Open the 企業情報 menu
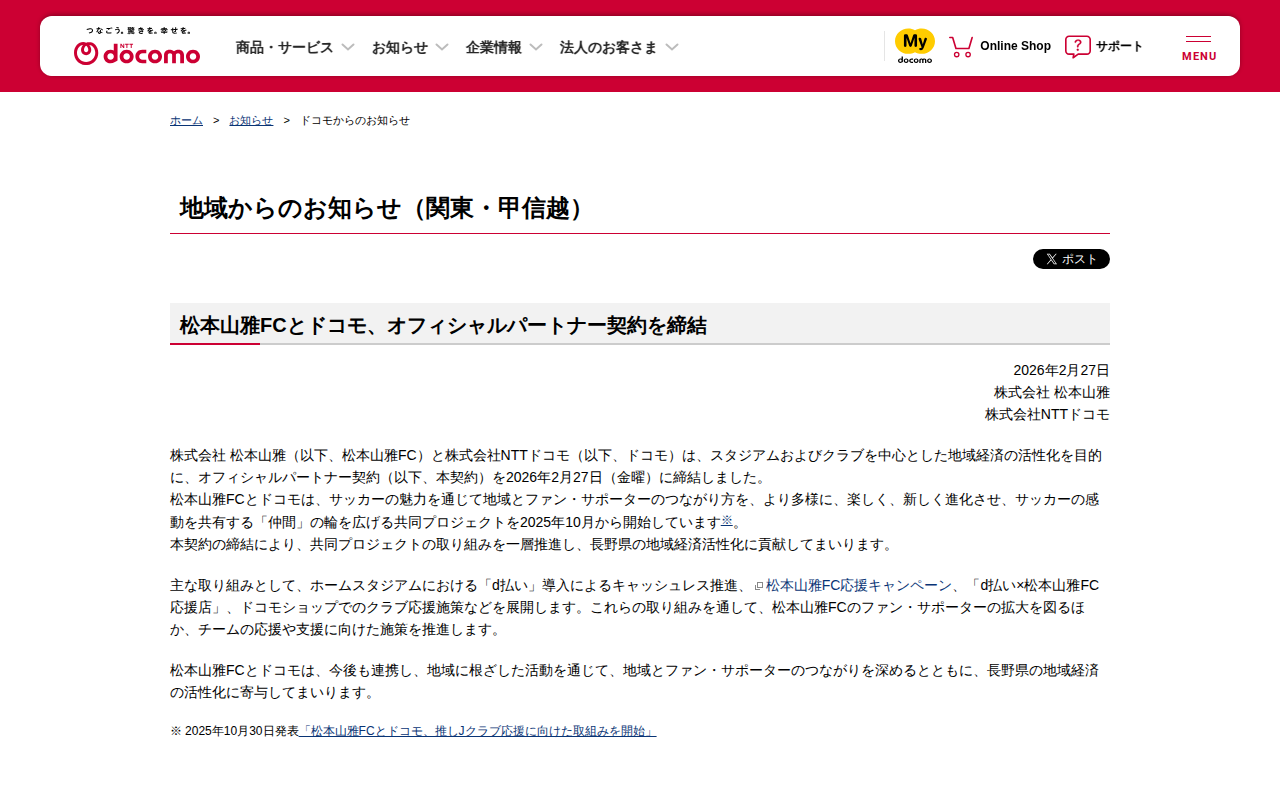Image resolution: width=1280 pixels, height=800 pixels. pyautogui.click(x=493, y=47)
